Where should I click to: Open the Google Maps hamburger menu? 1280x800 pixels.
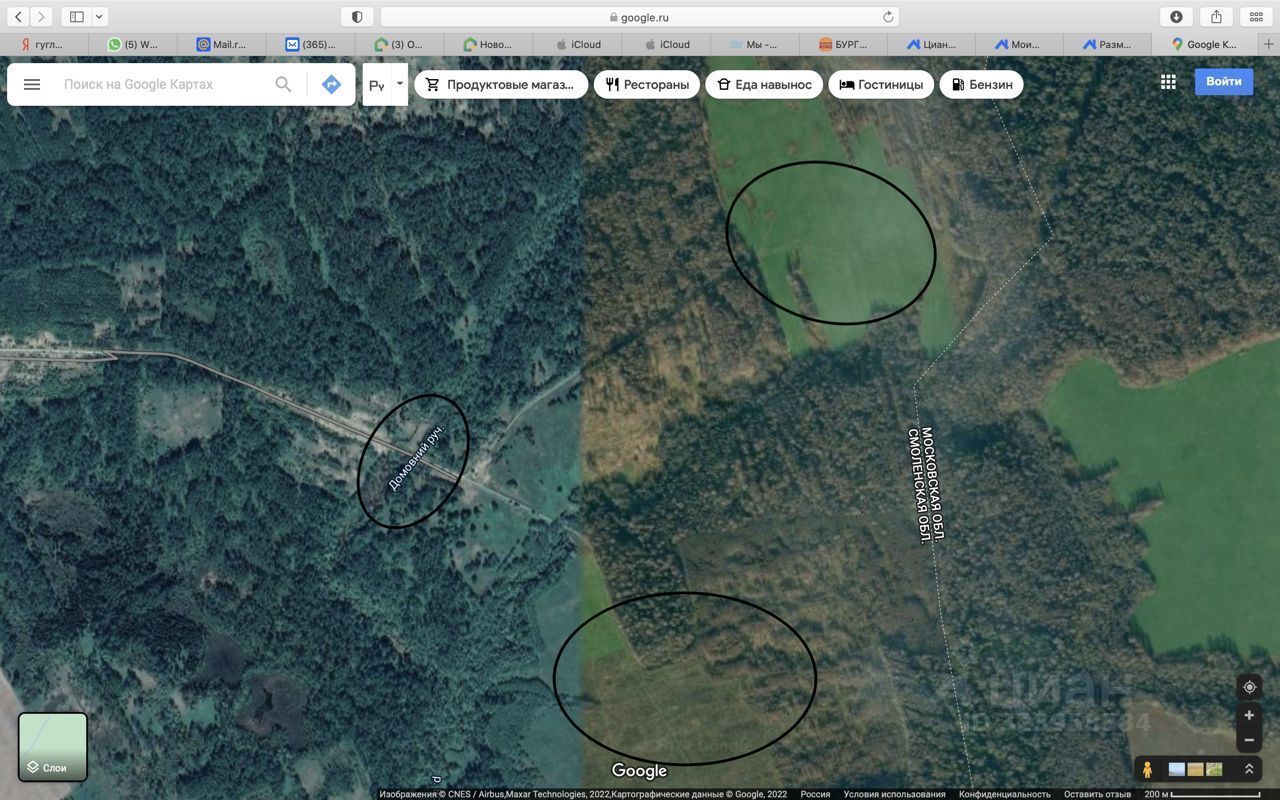pyautogui.click(x=32, y=85)
